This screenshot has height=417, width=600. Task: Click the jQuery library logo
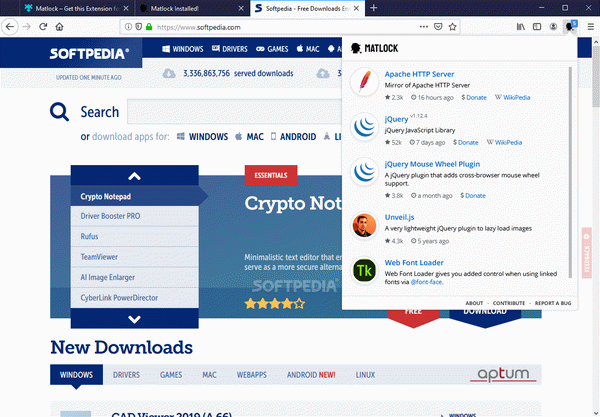(364, 127)
